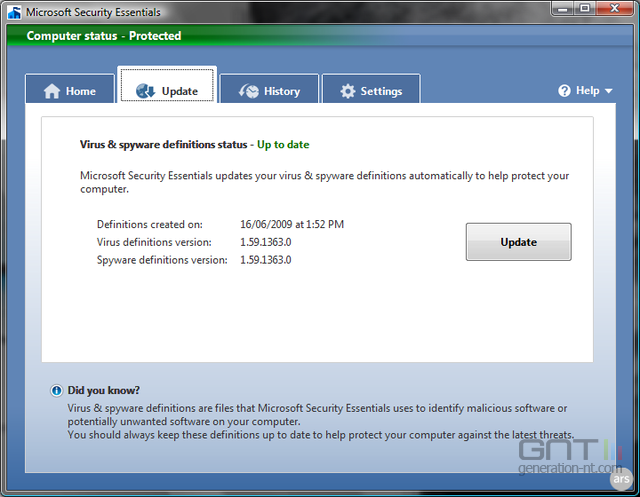Viewport: 640px width, 497px height.
Task: Click the house icon on Home tab
Action: coord(52,91)
